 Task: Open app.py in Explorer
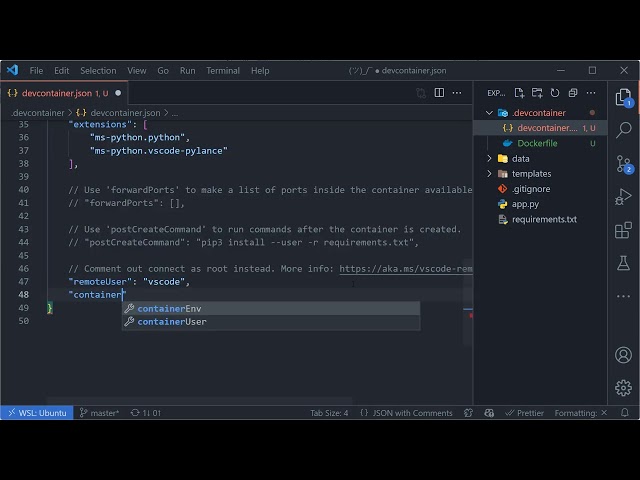point(540,204)
